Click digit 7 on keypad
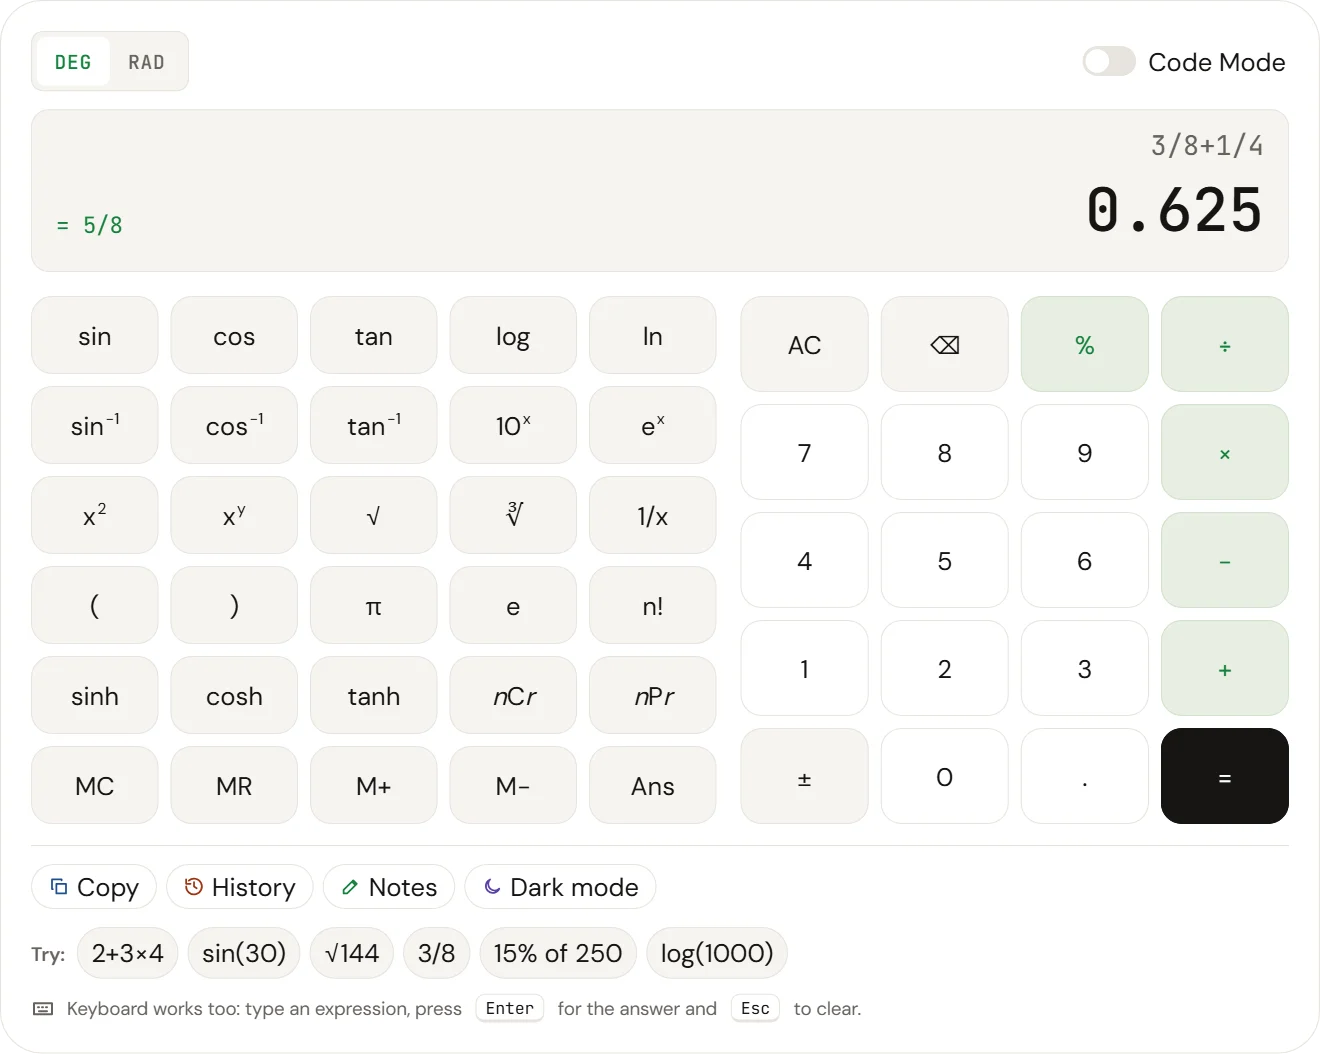 [804, 452]
